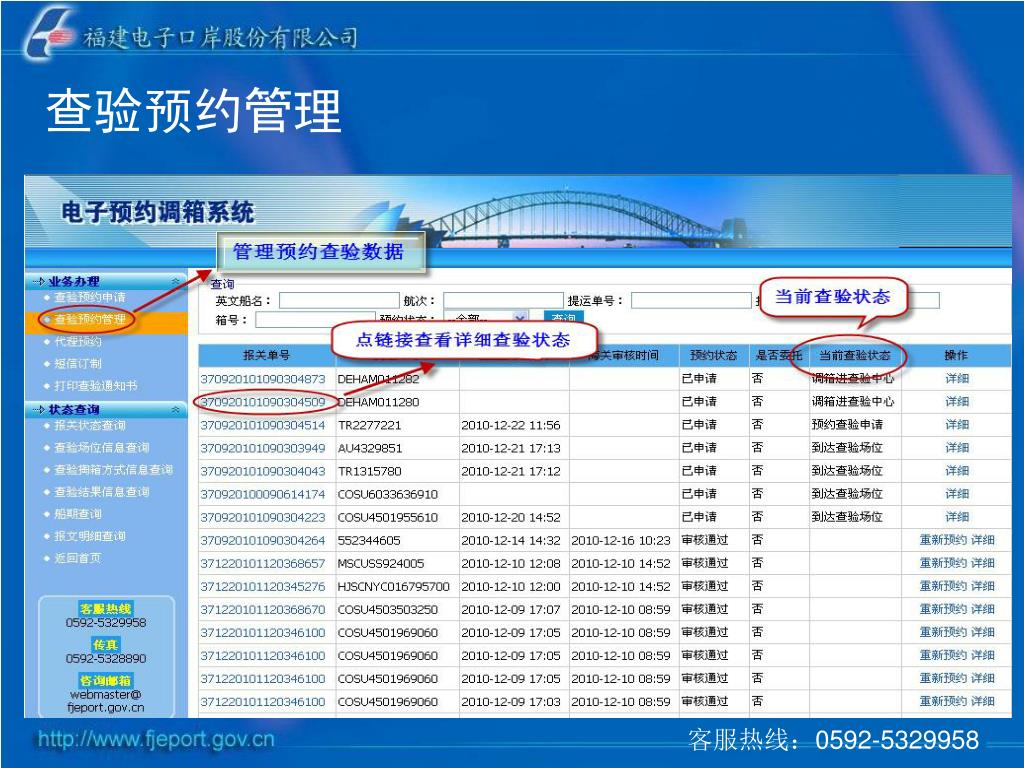Image resolution: width=1024 pixels, height=768 pixels.
Task: Open declaration 370920101090304514 link
Action: (263, 425)
